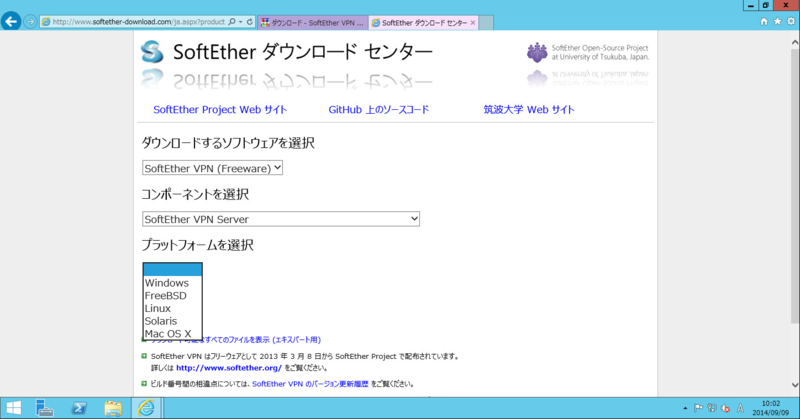This screenshot has height=419, width=800.
Task: Open SoftEther Project Web サイト link
Action: coord(220,110)
